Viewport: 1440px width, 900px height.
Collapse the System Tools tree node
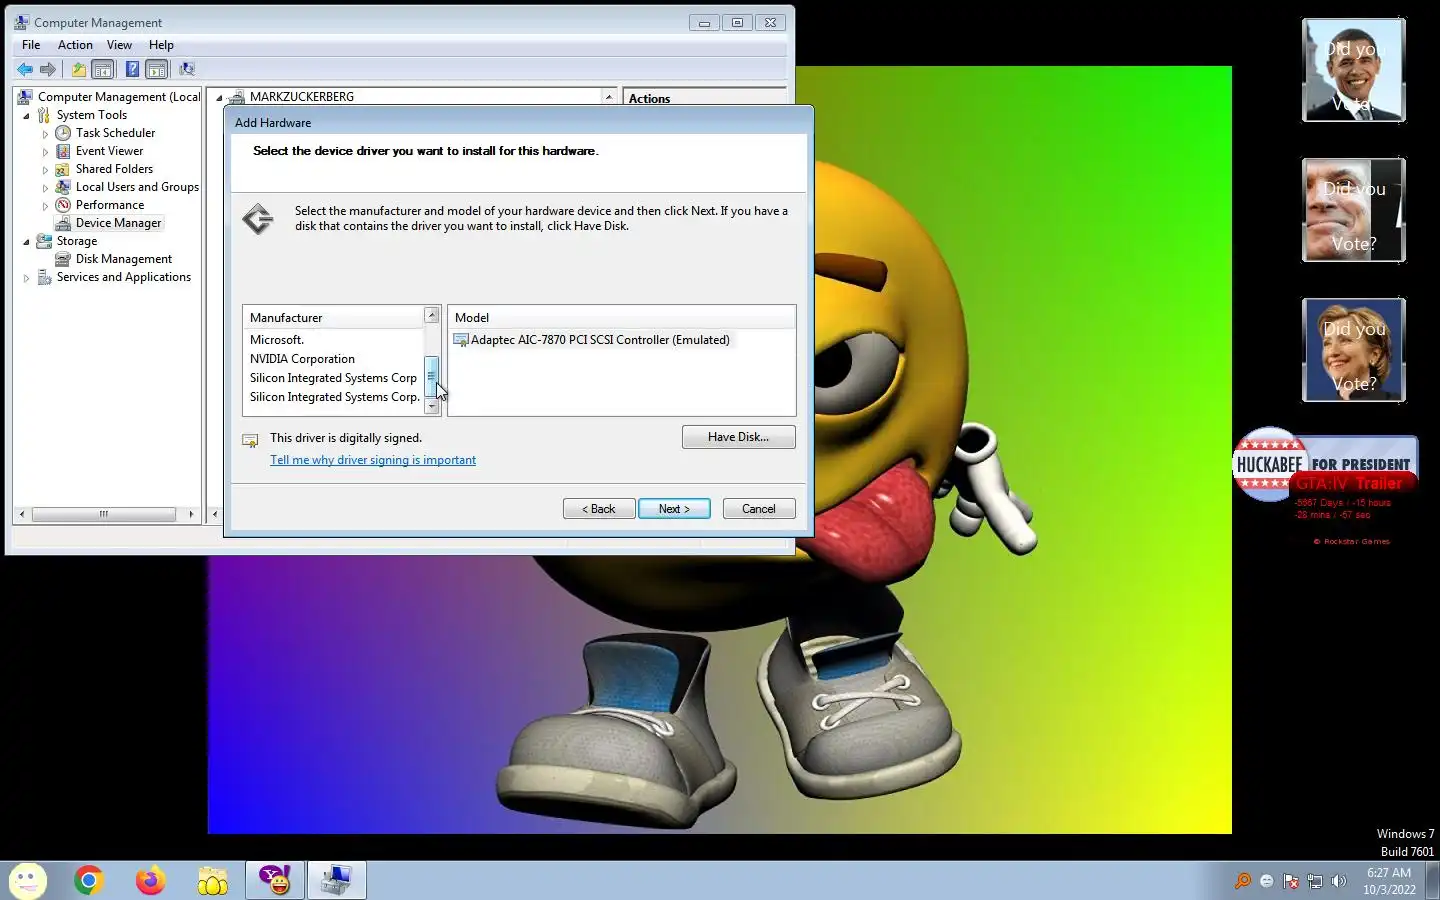pos(27,115)
